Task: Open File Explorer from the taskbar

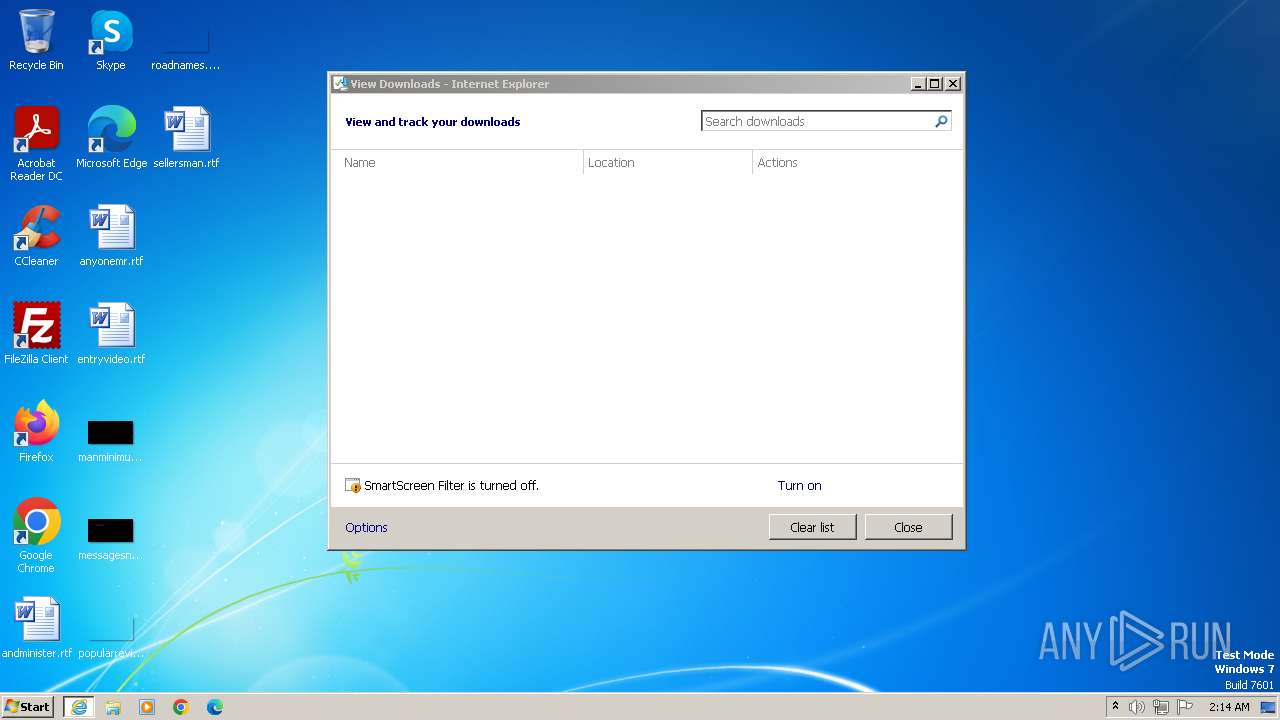Action: (113, 707)
